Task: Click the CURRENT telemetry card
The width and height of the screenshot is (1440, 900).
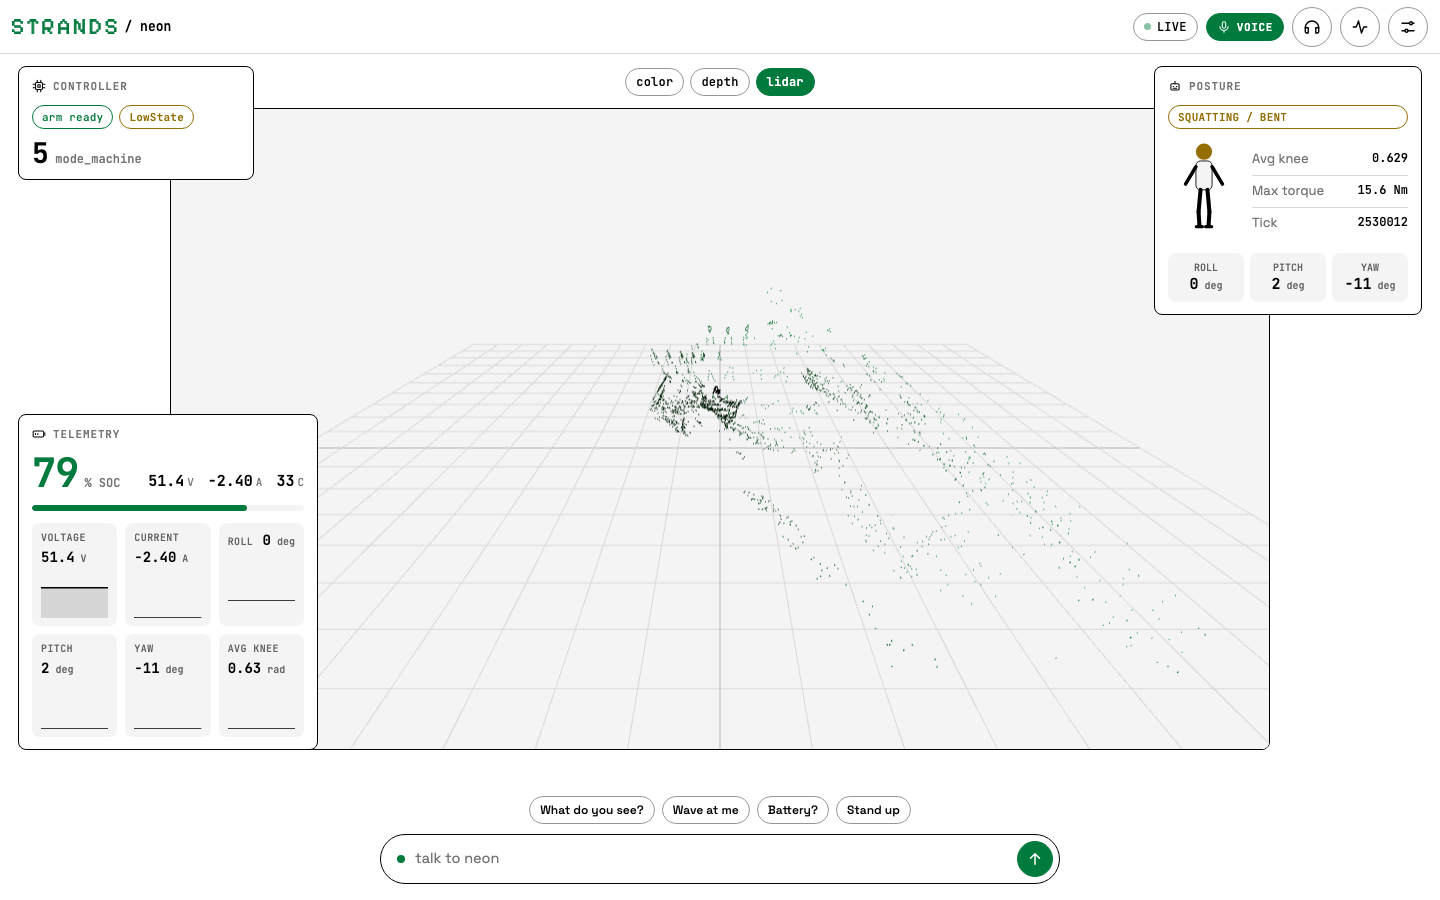Action: coord(168,574)
